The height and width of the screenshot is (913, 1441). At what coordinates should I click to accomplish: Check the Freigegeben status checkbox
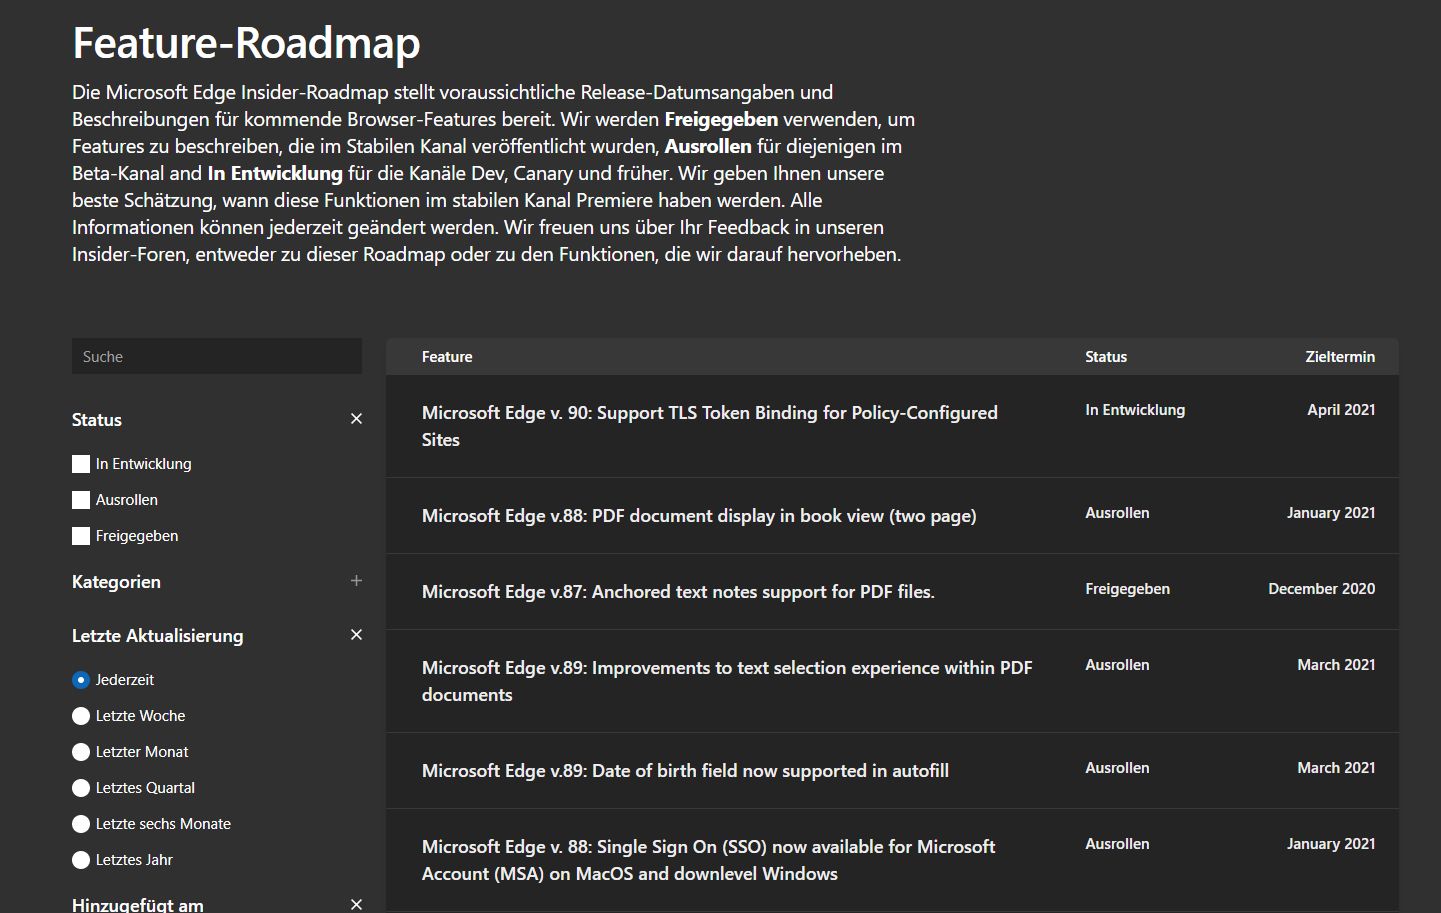[x=81, y=536]
